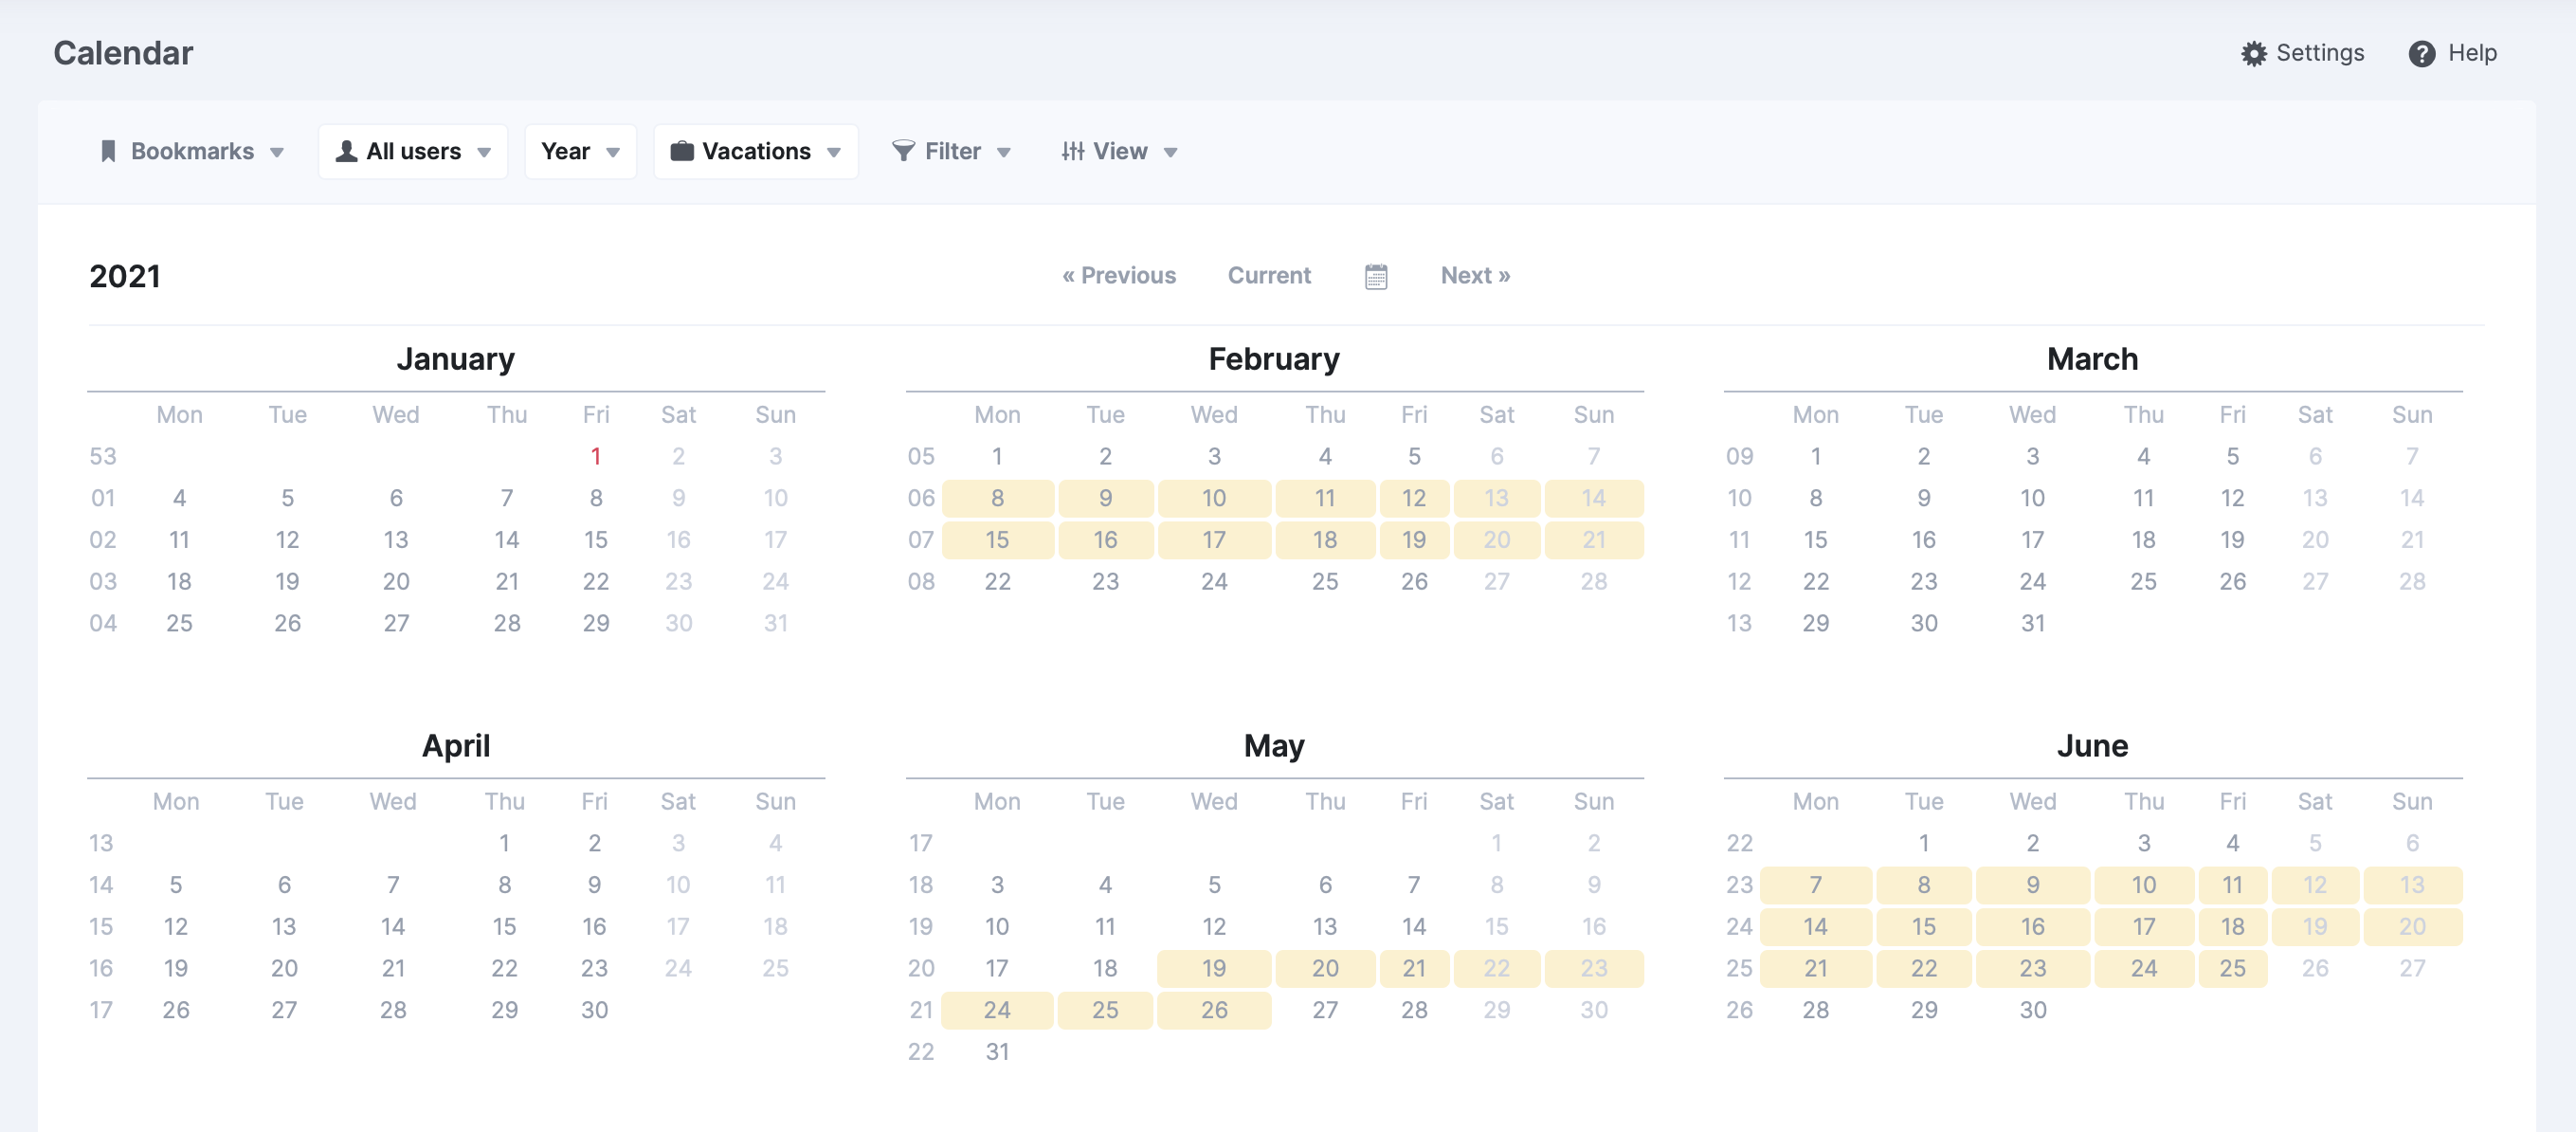Expand the View dropdown
2576x1132 pixels.
pyautogui.click(x=1119, y=151)
